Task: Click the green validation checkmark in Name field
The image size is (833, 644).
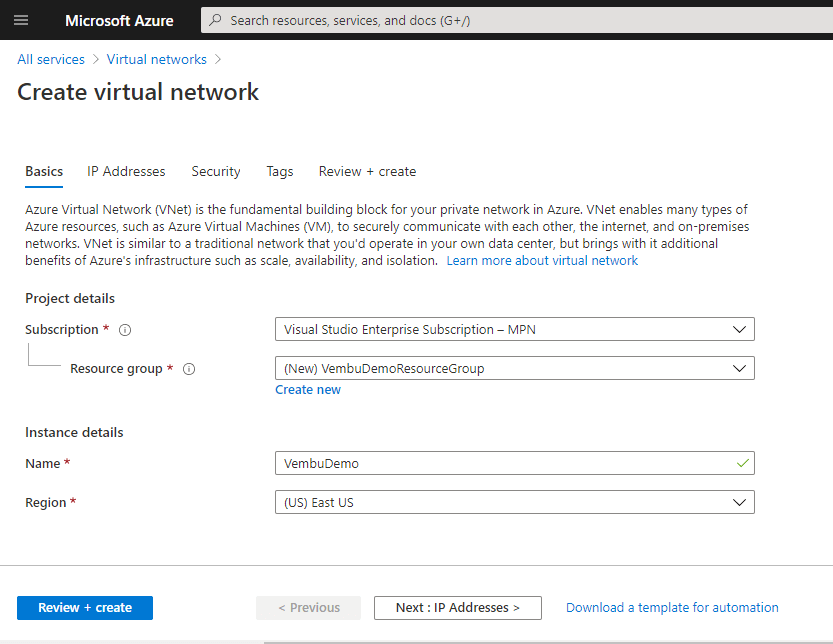Action: pyautogui.click(x=743, y=463)
